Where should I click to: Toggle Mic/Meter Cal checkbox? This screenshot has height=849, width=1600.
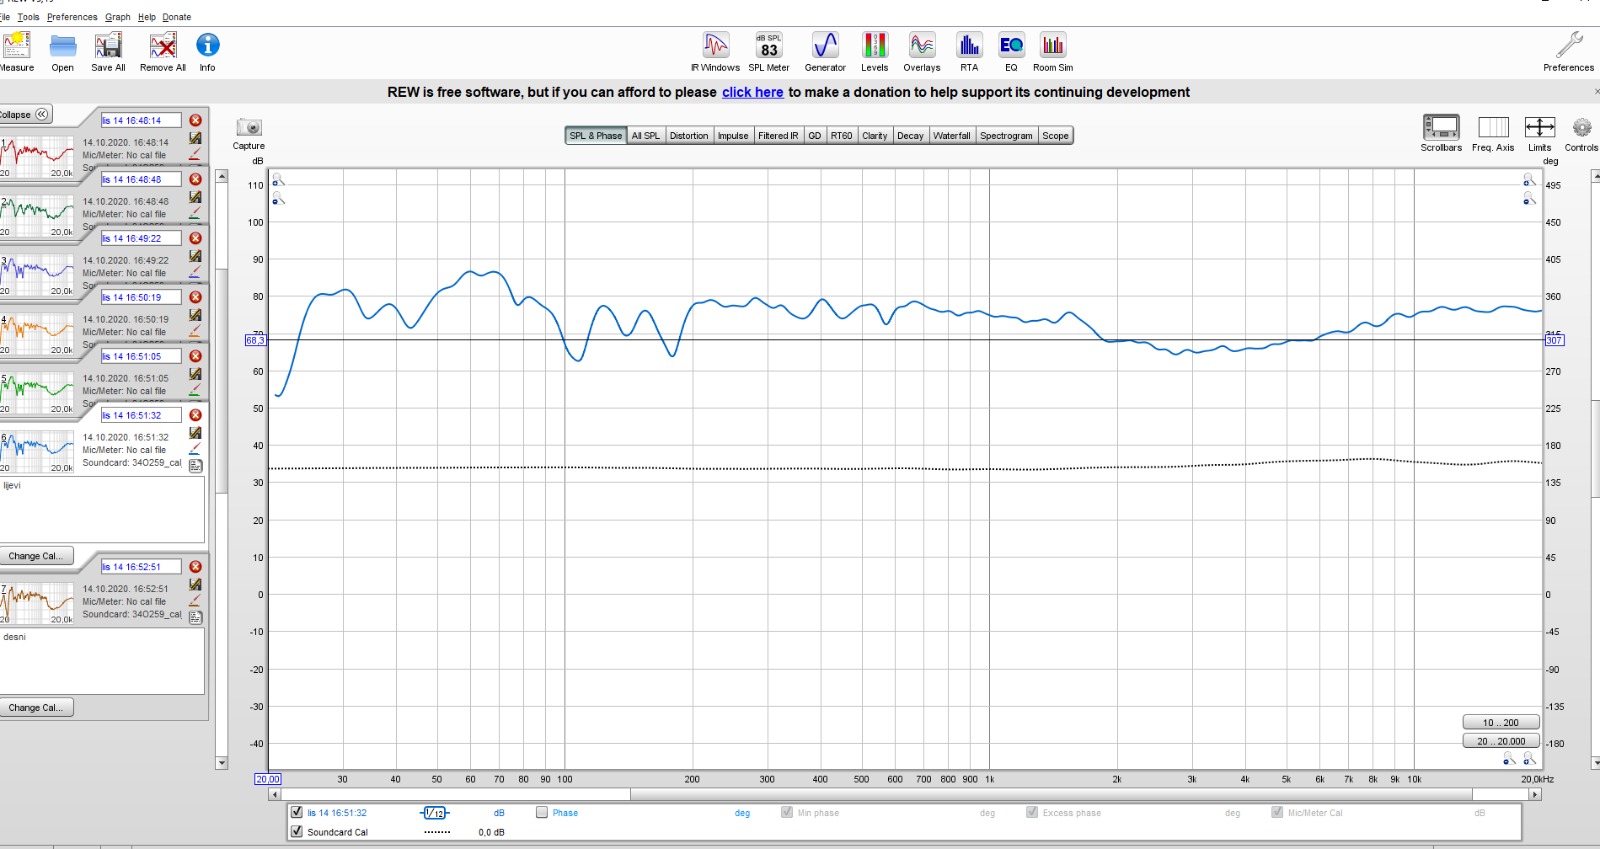(x=1277, y=812)
